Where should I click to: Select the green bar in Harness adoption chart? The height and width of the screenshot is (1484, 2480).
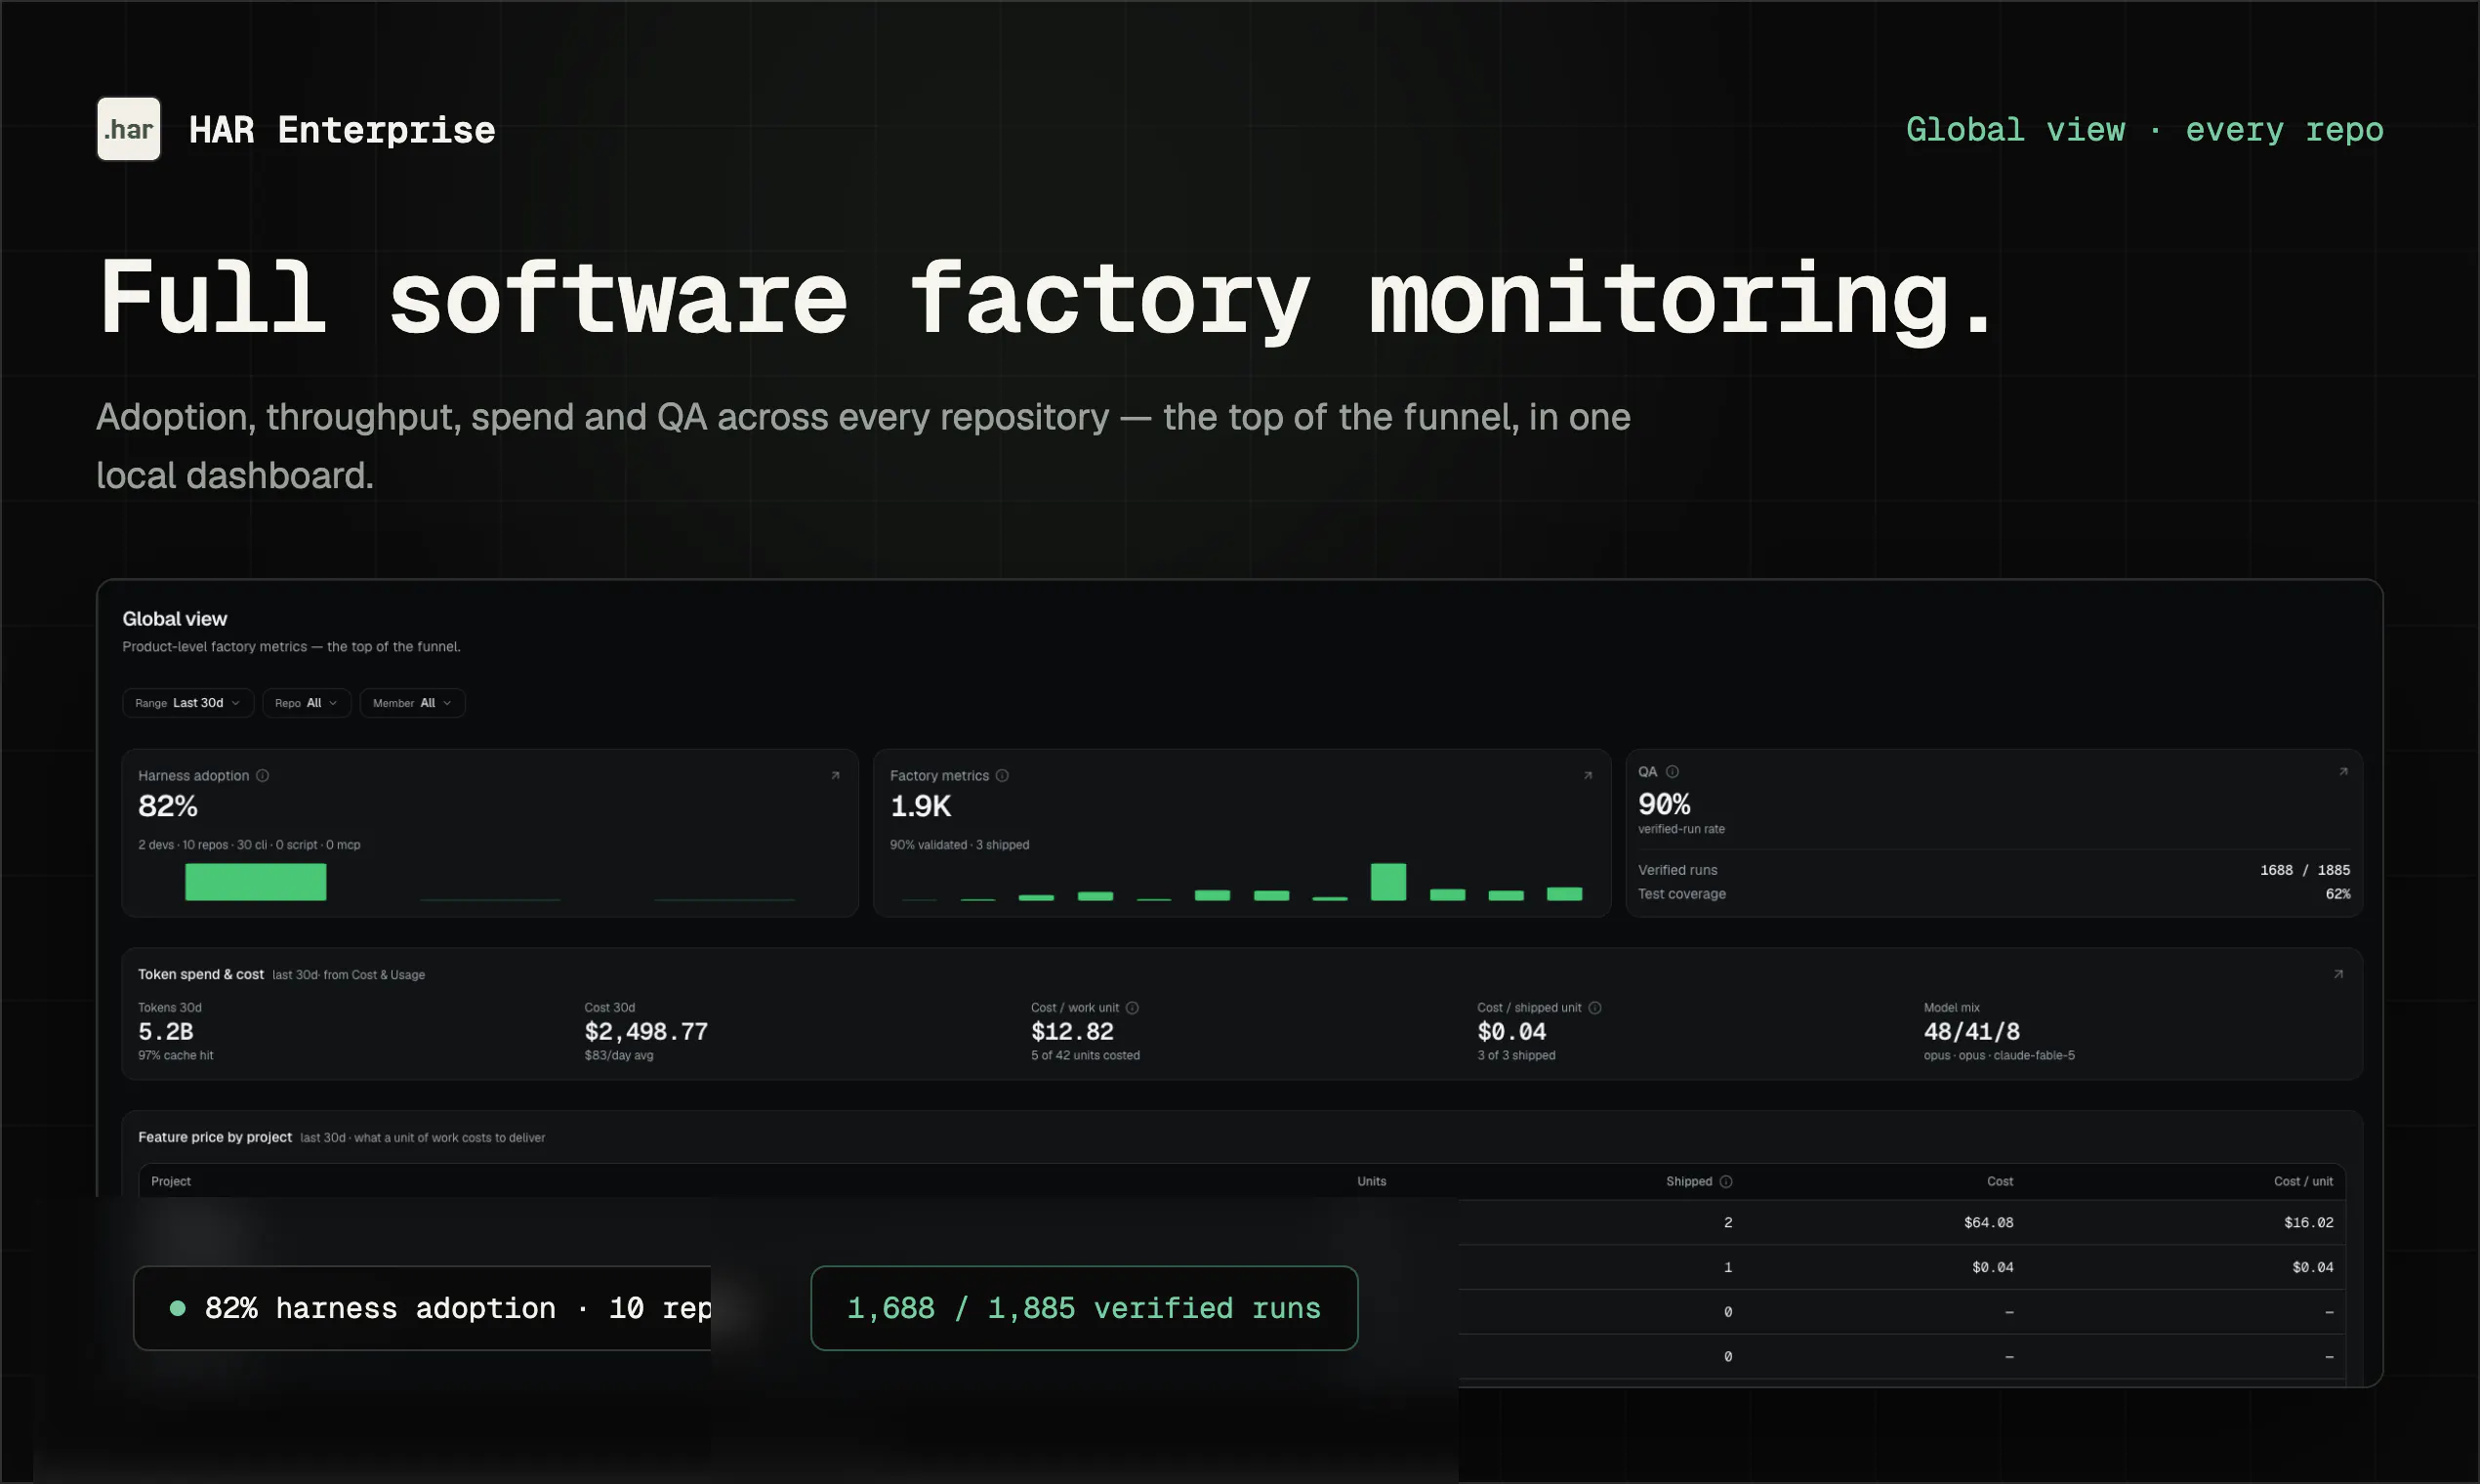click(x=256, y=882)
